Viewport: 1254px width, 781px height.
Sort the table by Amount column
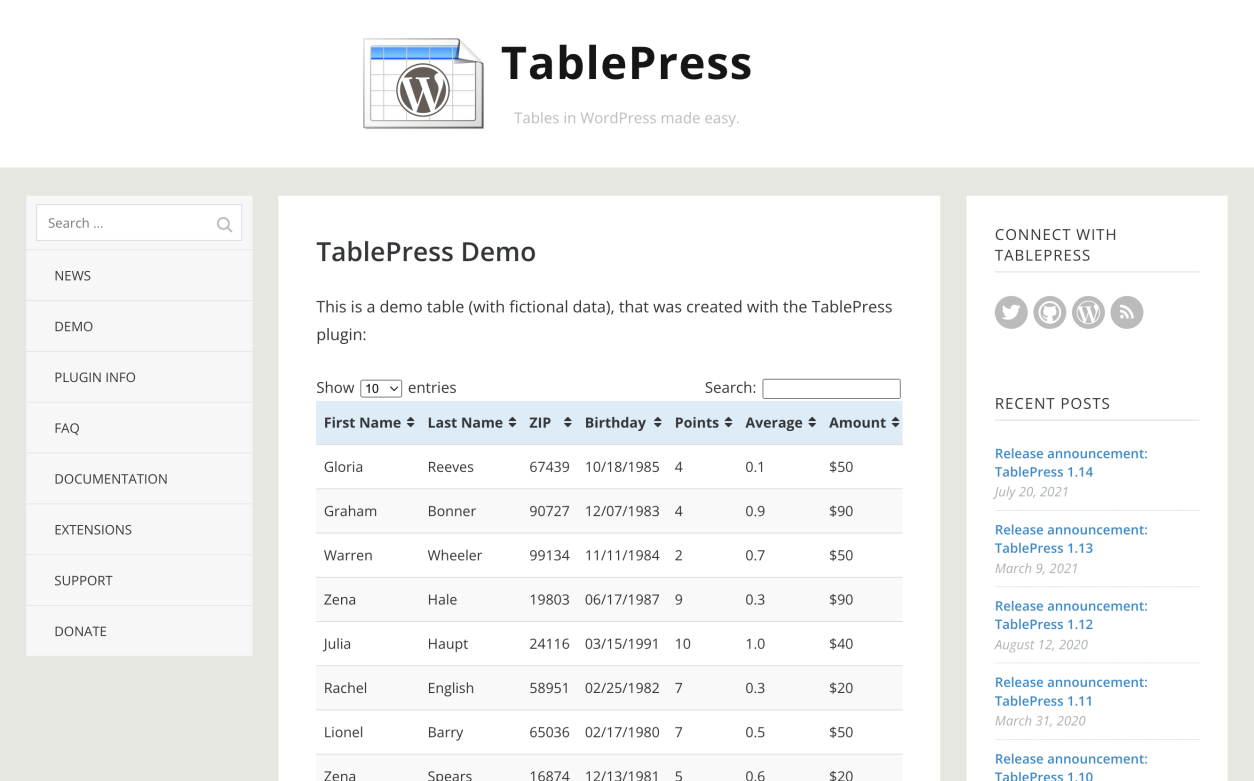click(861, 422)
